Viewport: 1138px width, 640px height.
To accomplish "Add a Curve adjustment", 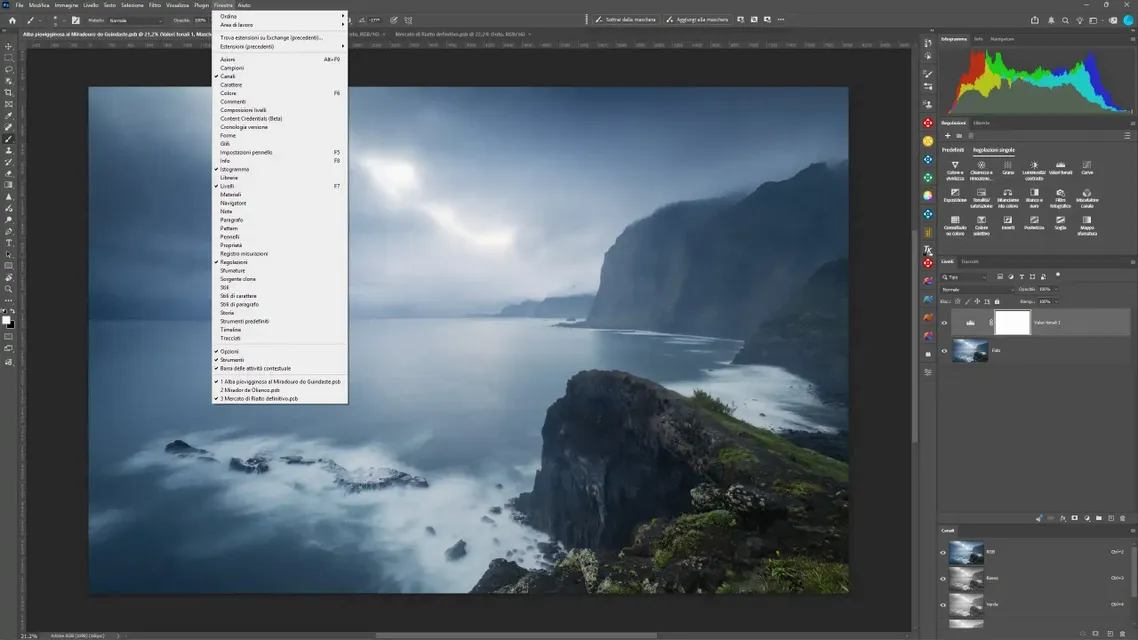I will click(1086, 168).
